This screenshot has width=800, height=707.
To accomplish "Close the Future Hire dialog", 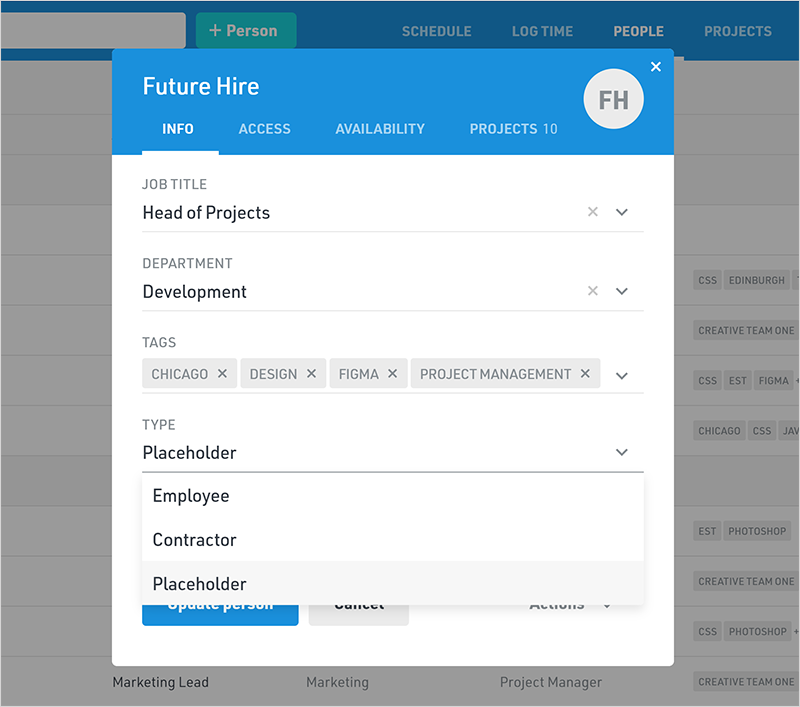I will coord(656,67).
